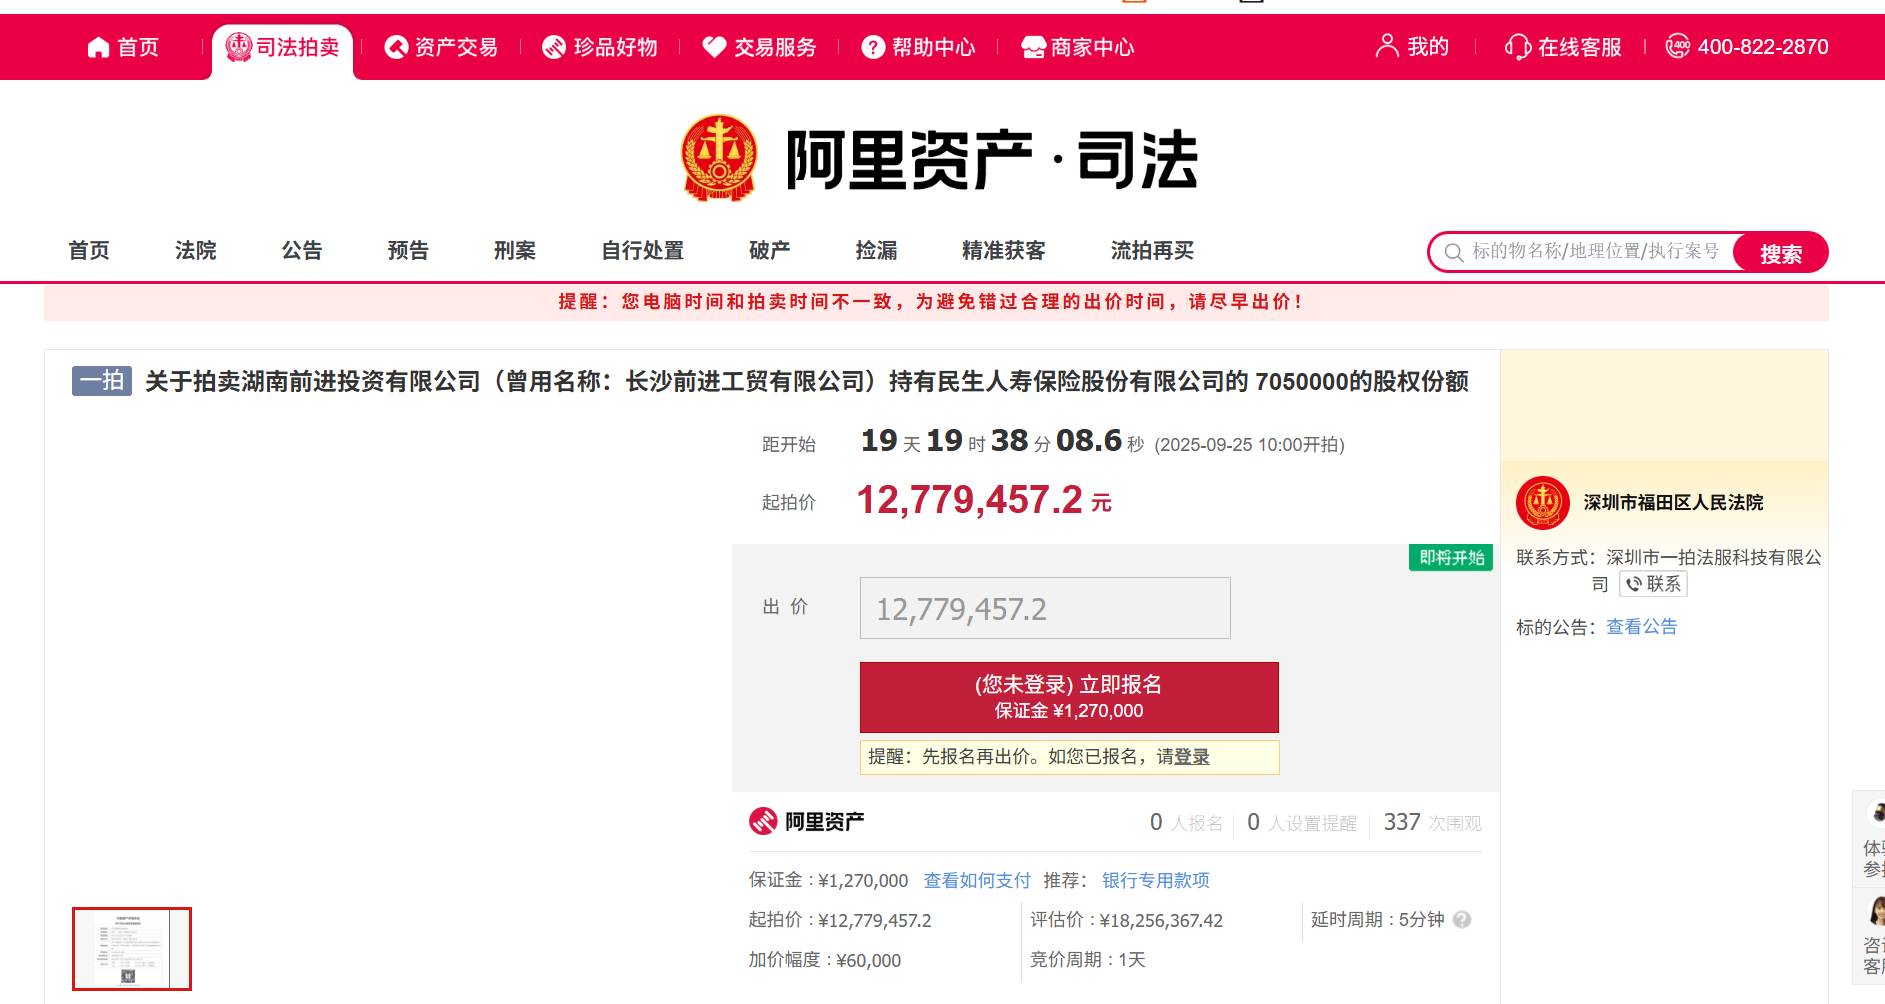The width and height of the screenshot is (1885, 1004).
Task: Open the 破产 navigation item
Action: 770,251
